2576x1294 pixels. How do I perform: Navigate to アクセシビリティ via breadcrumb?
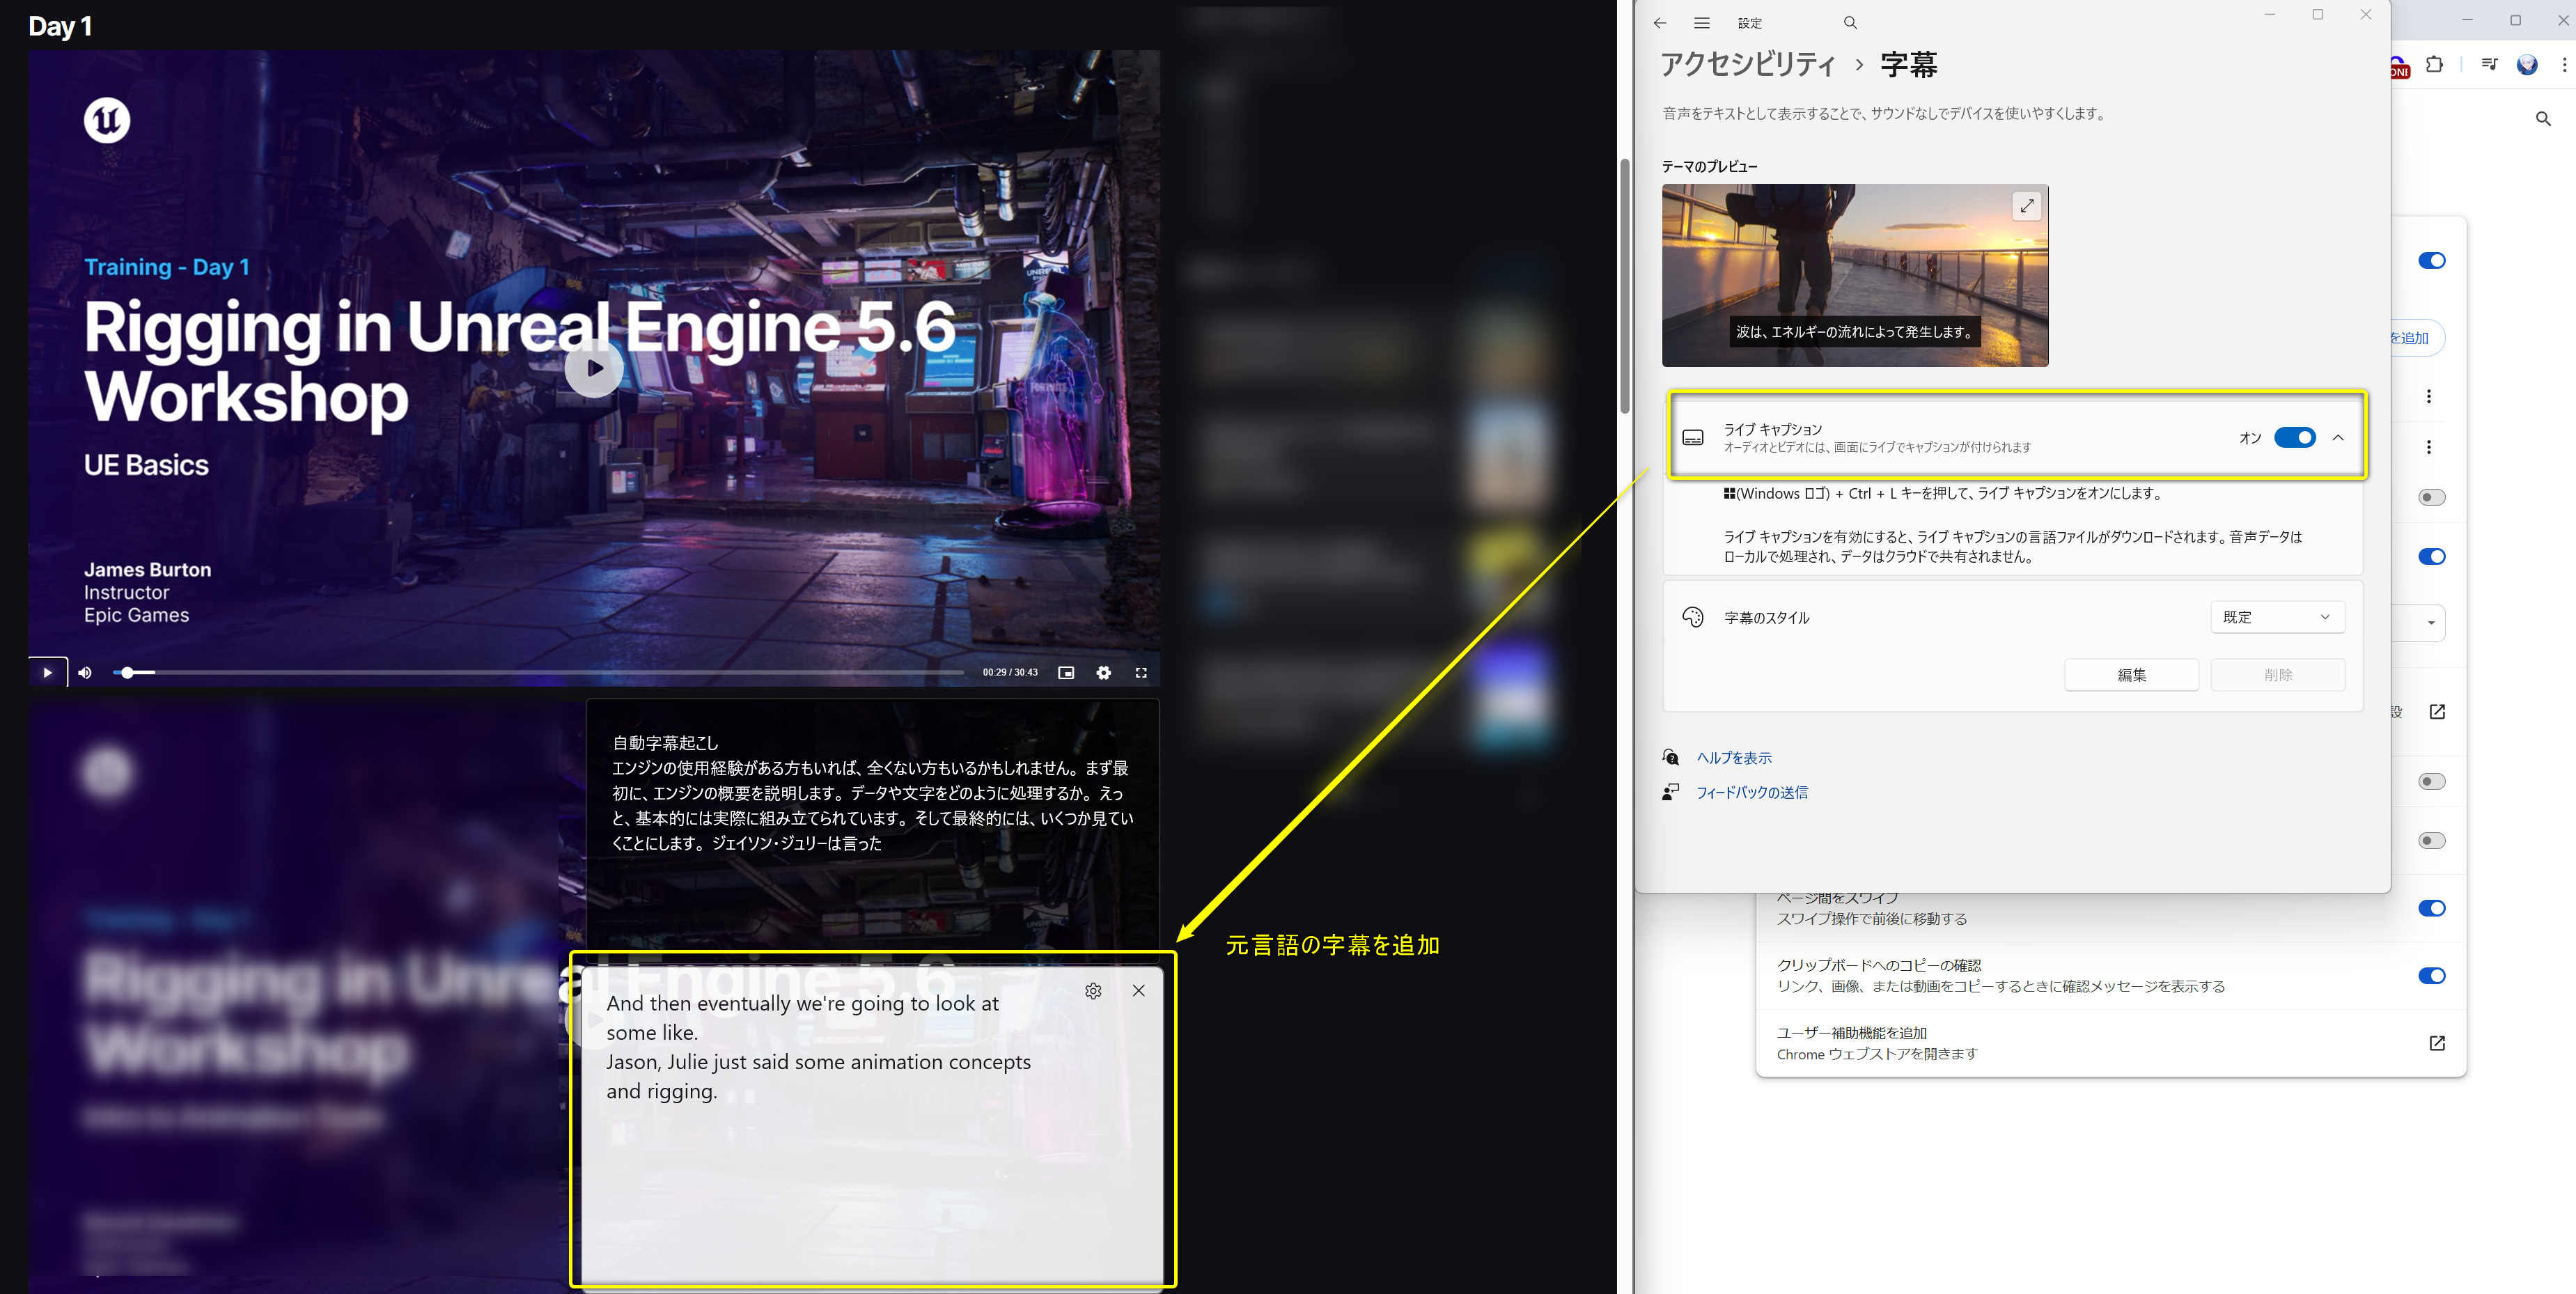[x=1747, y=64]
